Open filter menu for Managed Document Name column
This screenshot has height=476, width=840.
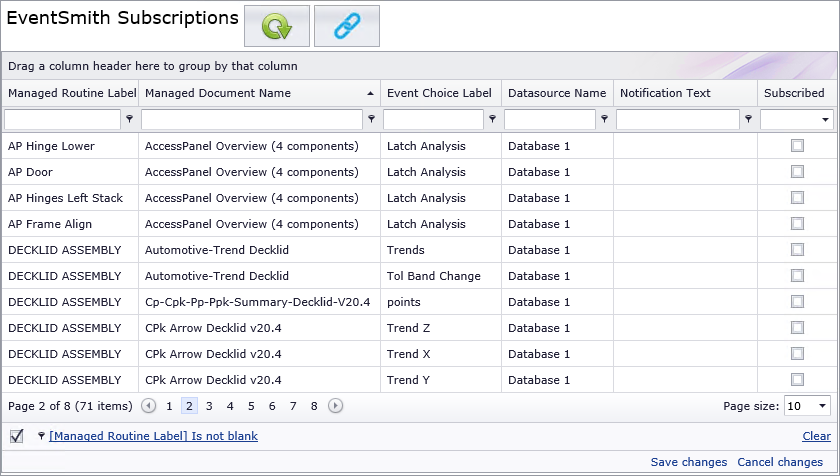point(371,119)
